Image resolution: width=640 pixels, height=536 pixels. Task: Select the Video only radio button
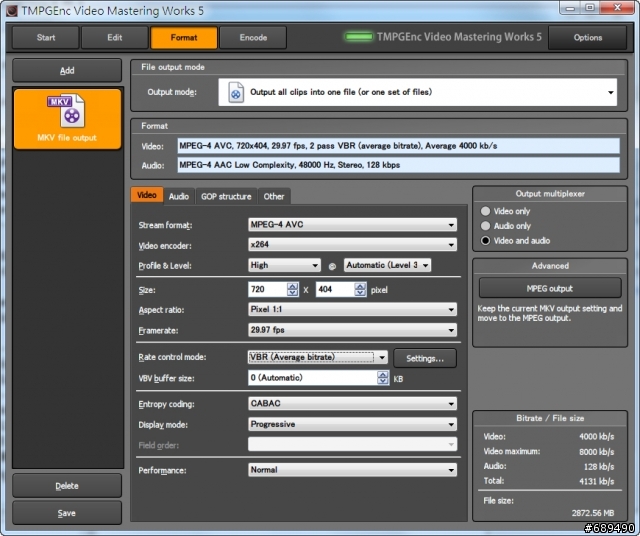pyautogui.click(x=487, y=211)
